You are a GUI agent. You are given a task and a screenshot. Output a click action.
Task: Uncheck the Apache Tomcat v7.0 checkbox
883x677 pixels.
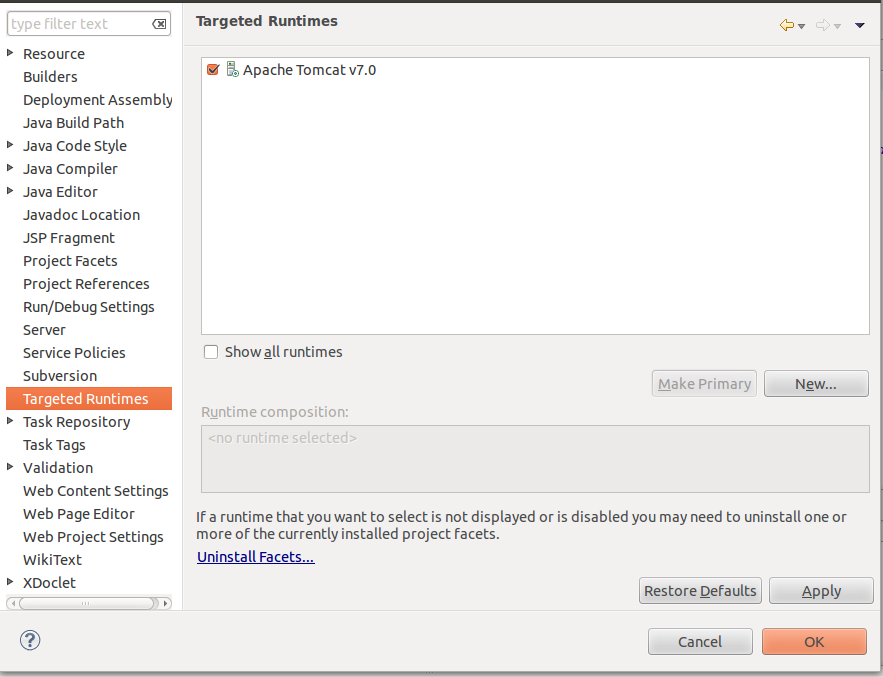(x=213, y=69)
